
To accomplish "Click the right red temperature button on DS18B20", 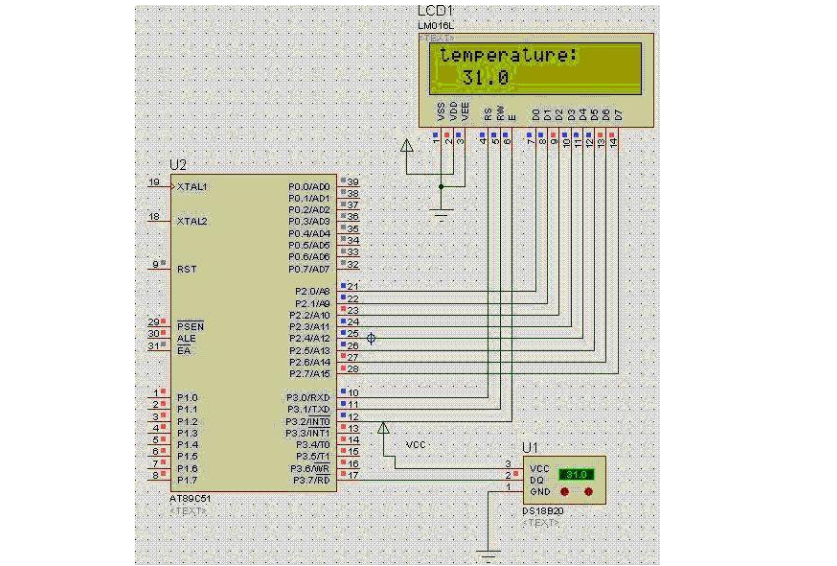I will pos(589,491).
